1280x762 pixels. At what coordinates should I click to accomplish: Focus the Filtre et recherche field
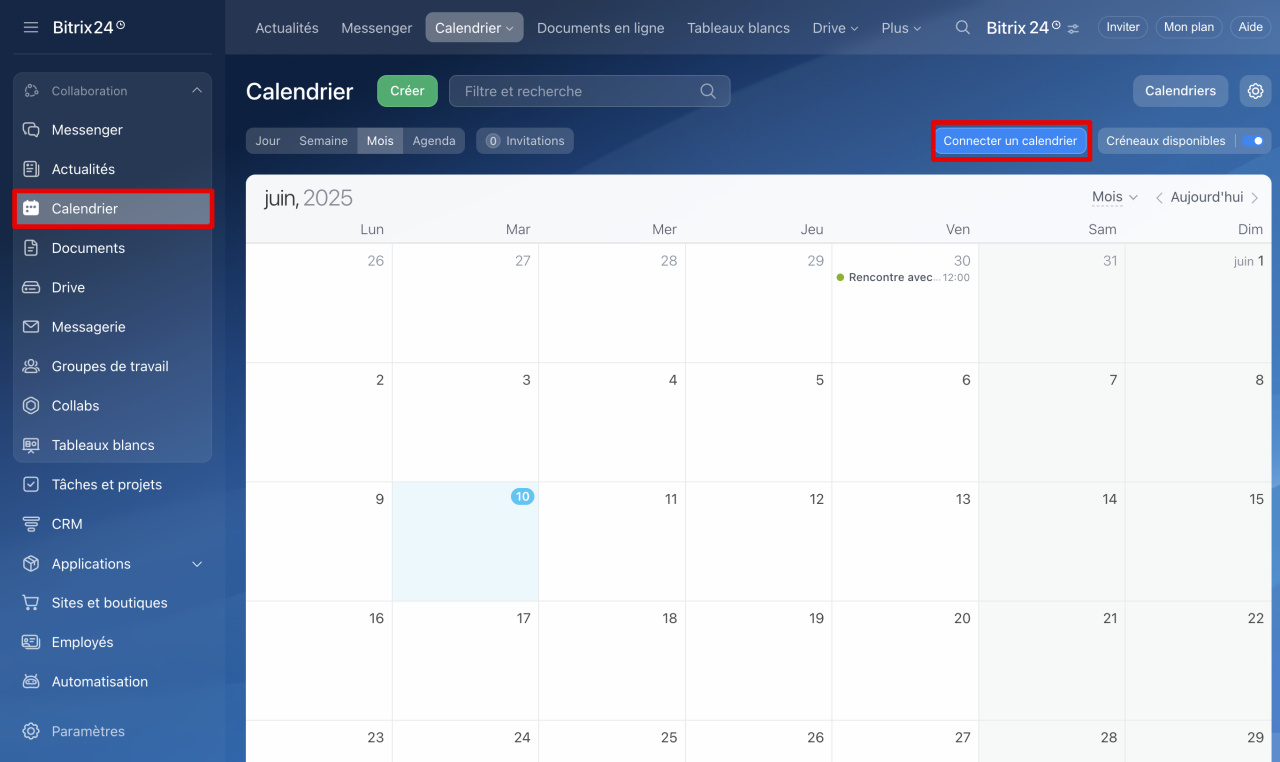pos(590,91)
